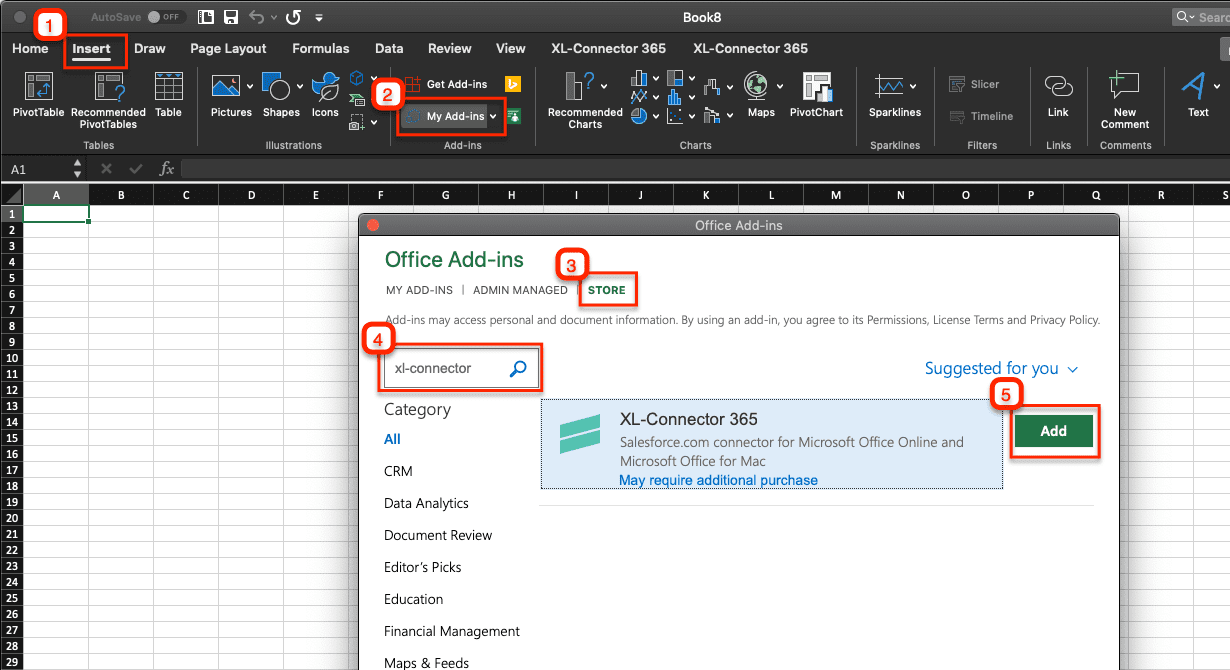Open the STORE tab in Office Add-ins
Screen dimensions: 1230x670
(606, 290)
